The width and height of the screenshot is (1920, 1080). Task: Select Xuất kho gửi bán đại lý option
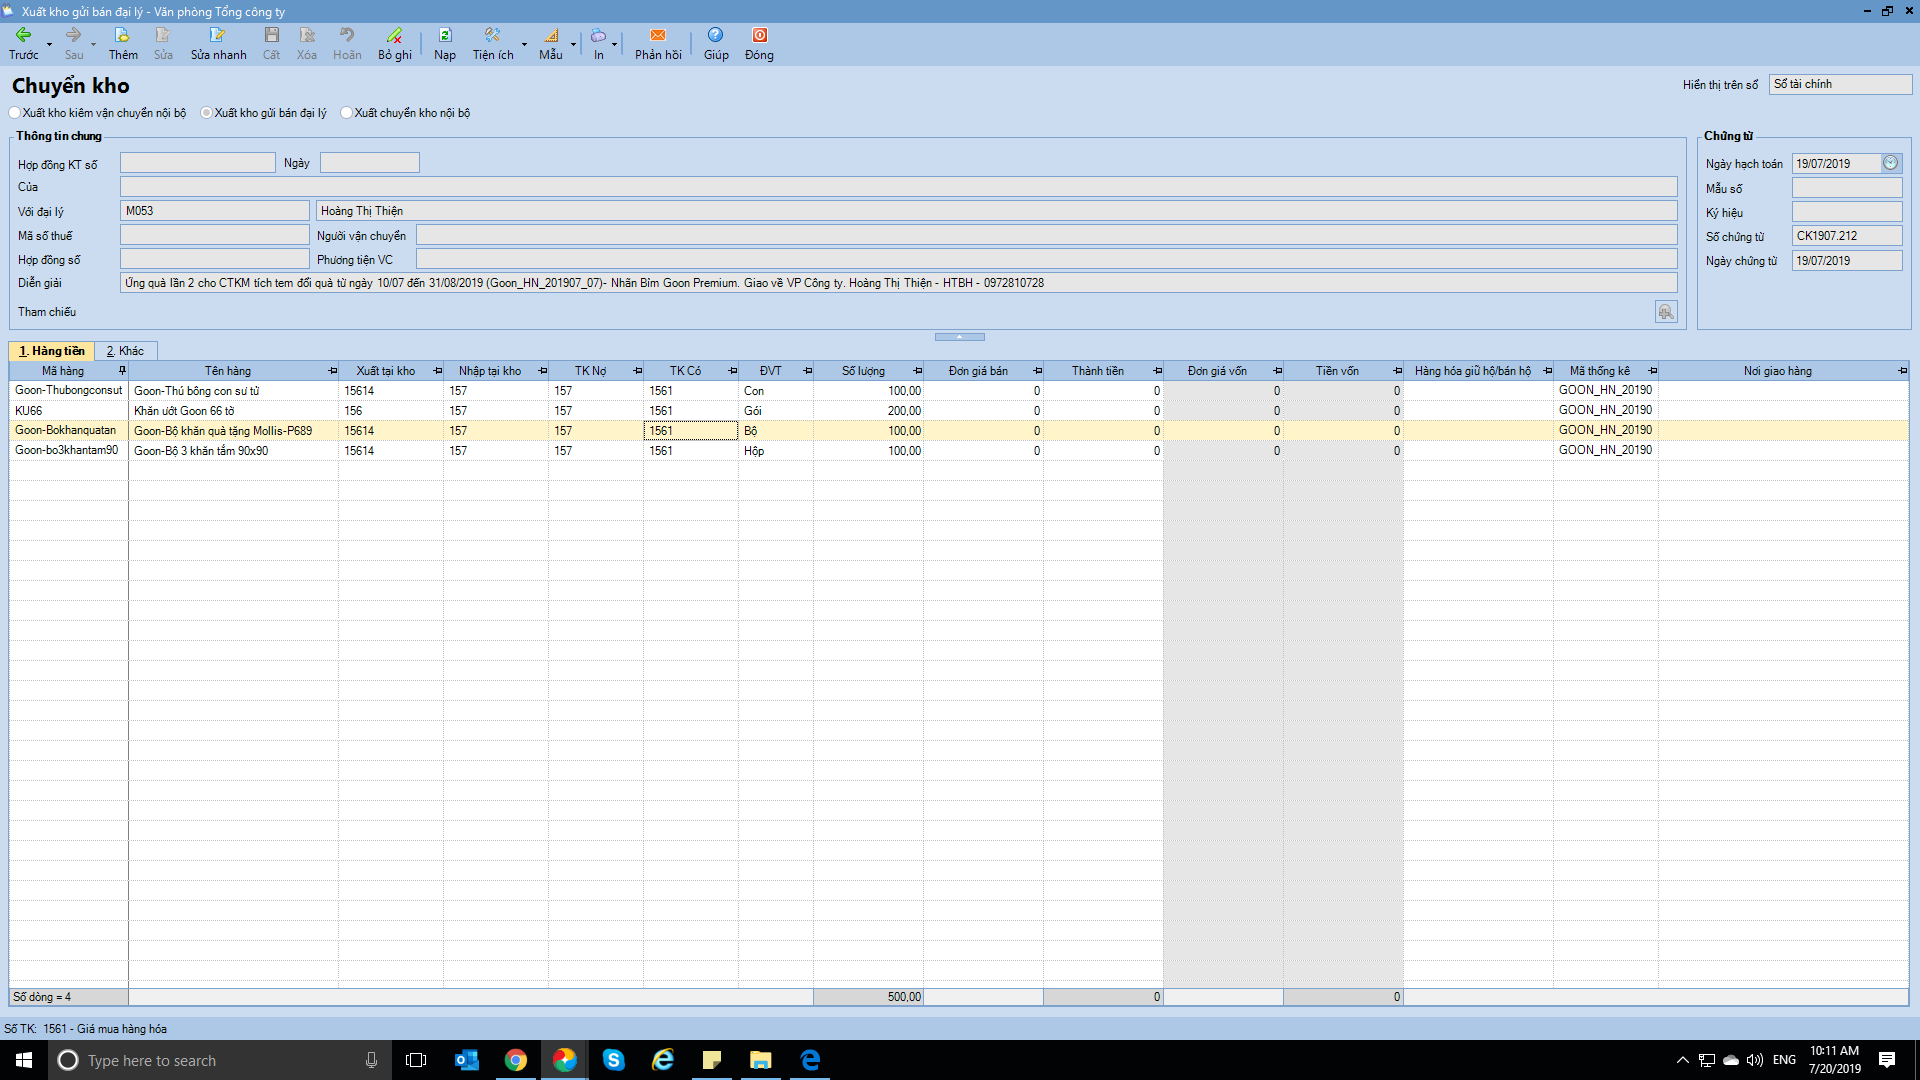[207, 113]
